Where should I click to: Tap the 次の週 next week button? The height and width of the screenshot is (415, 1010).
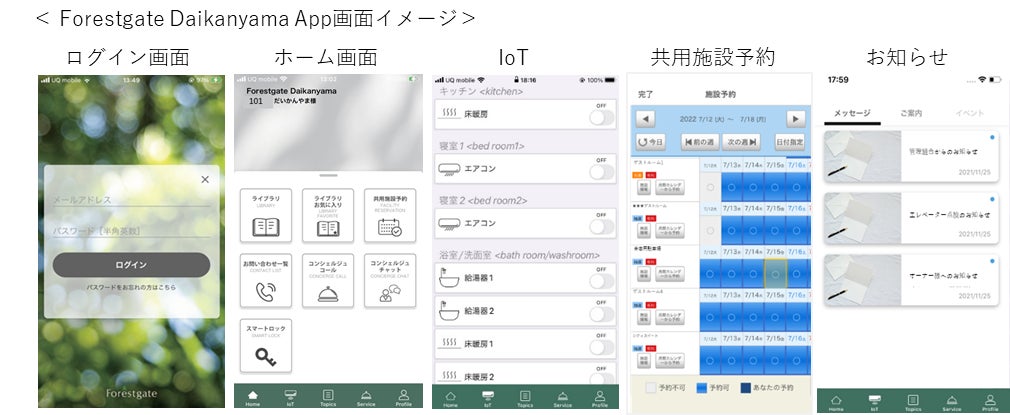click(741, 142)
